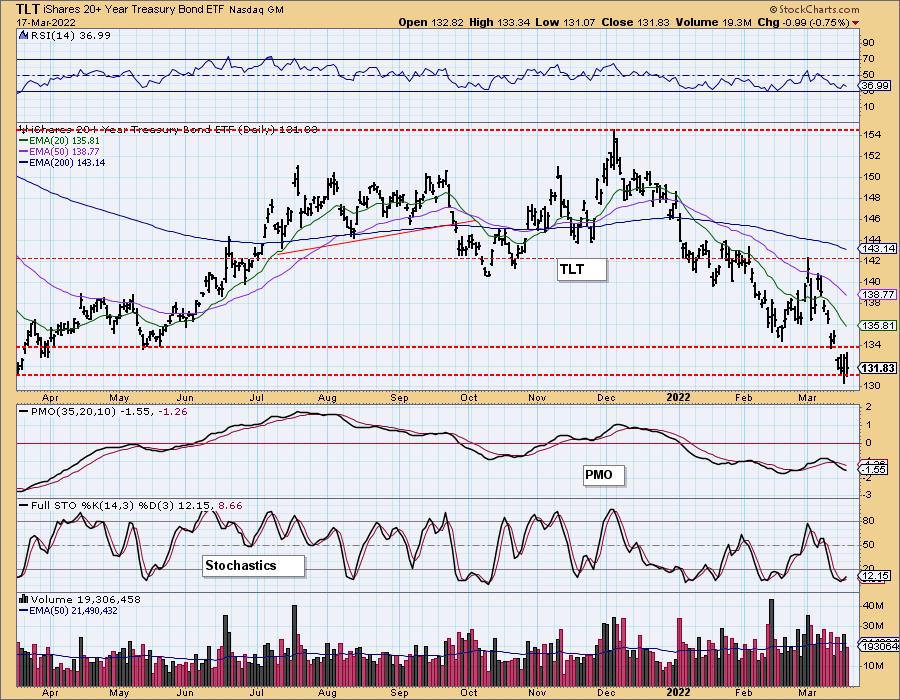The width and height of the screenshot is (900, 700).
Task: Click the RSI(14) 36.99 legend label
Action: click(x=70, y=35)
